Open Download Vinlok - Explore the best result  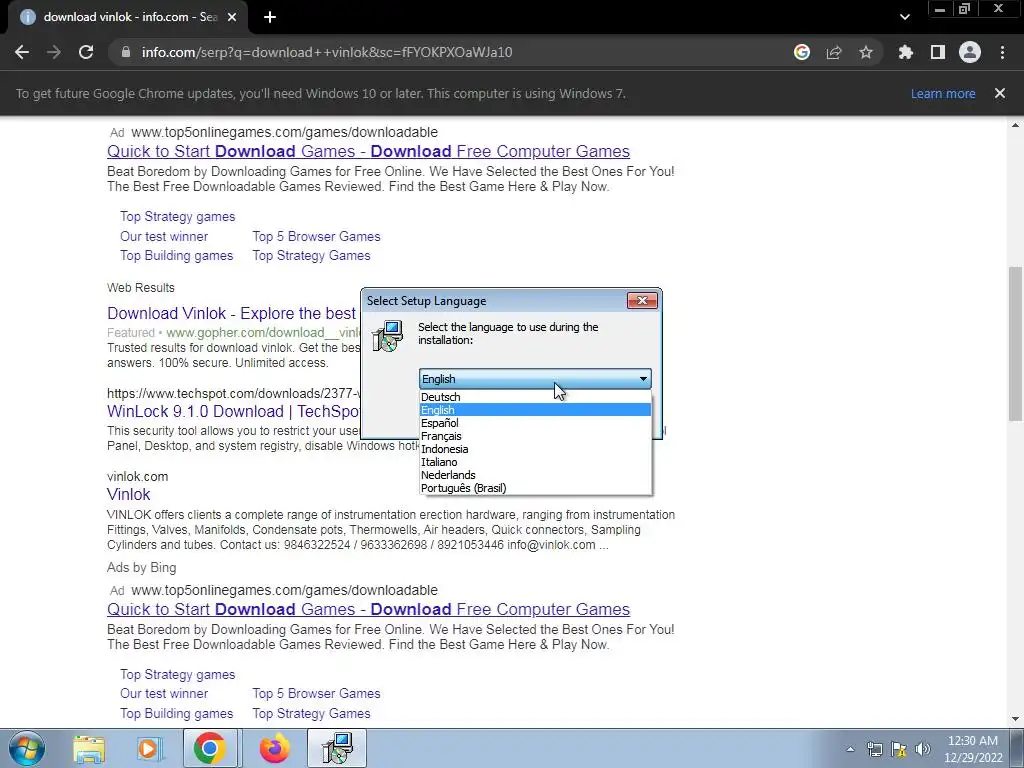coord(232,313)
